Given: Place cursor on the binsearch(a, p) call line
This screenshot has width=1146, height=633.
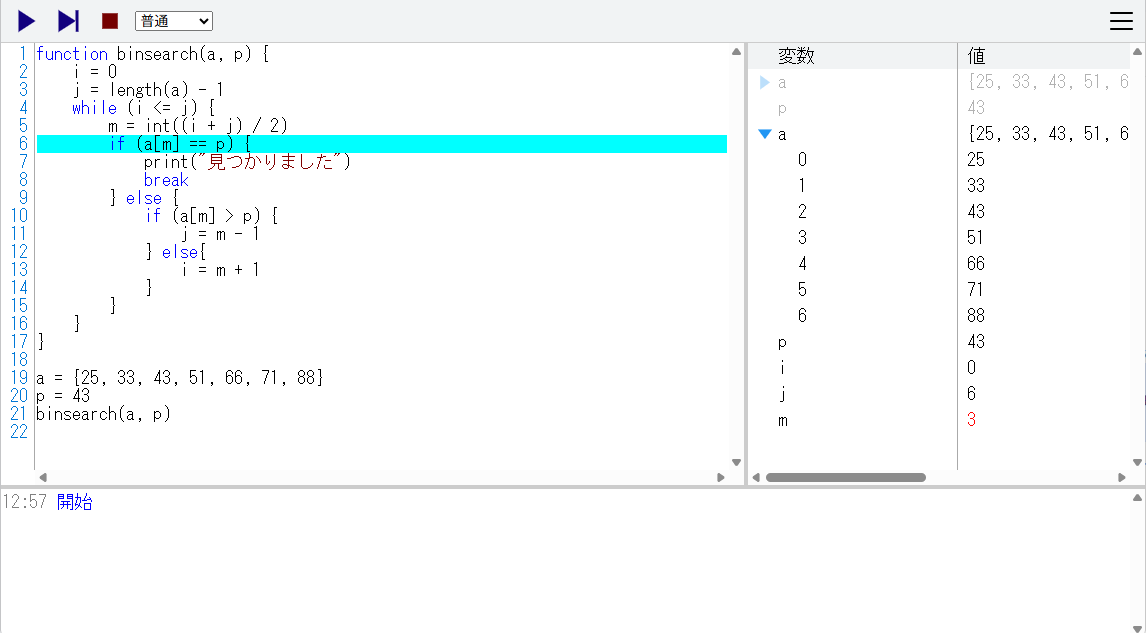Looking at the screenshot, I should [x=103, y=414].
